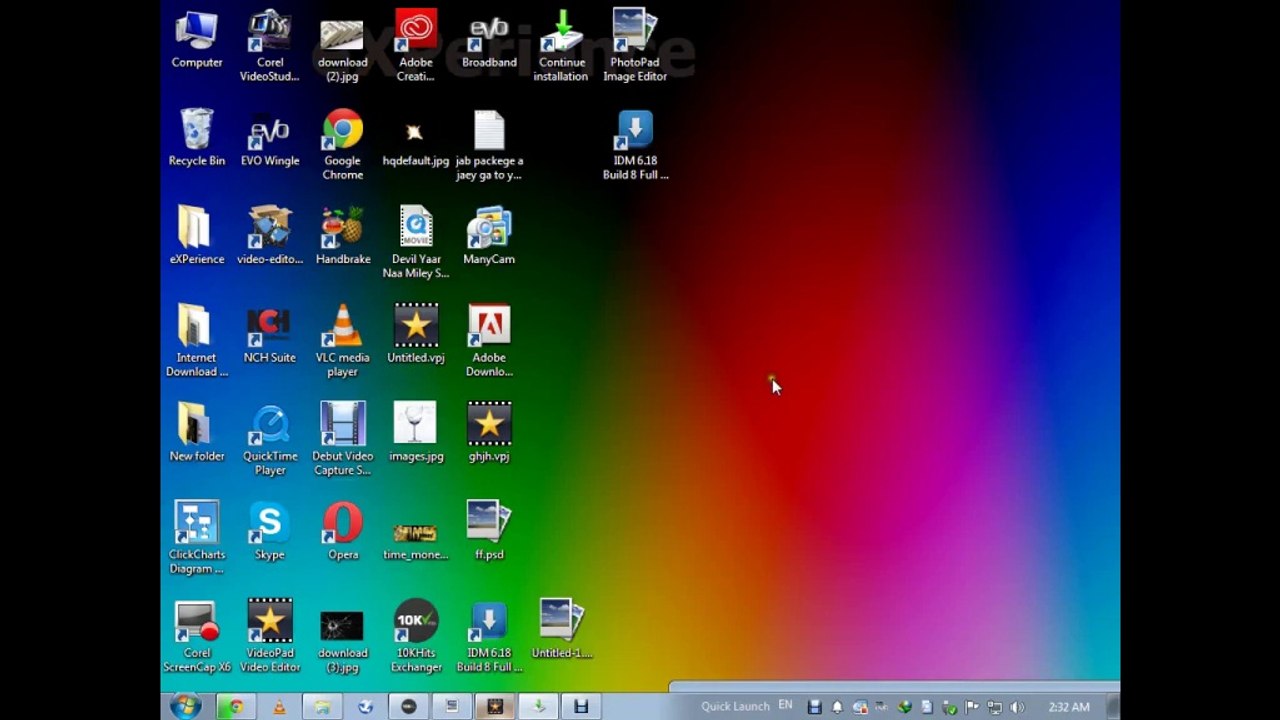Launch Corel ScreenCap X6
This screenshot has height=720, width=1280.
[x=196, y=636]
